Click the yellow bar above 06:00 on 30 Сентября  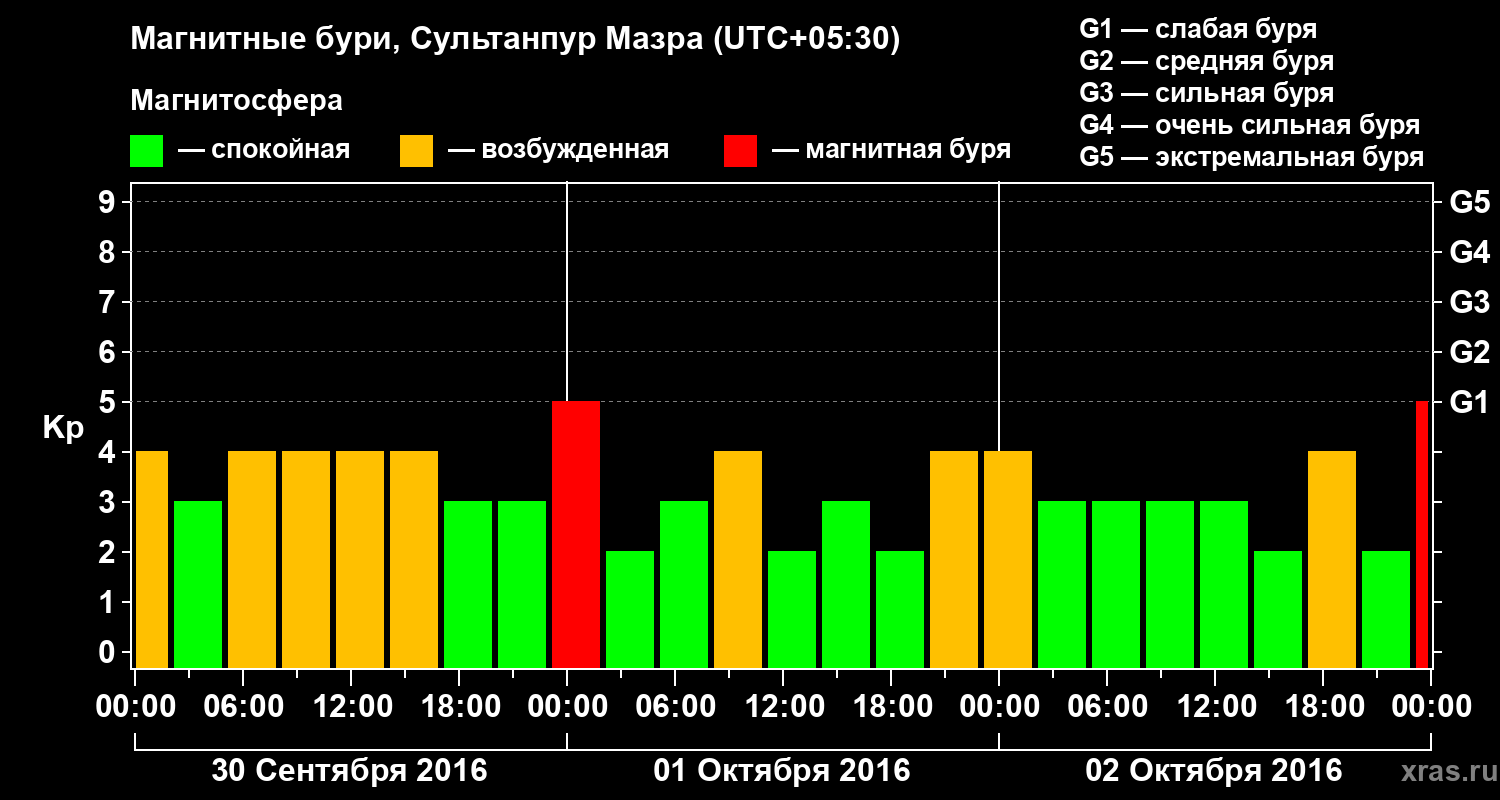(x=252, y=559)
